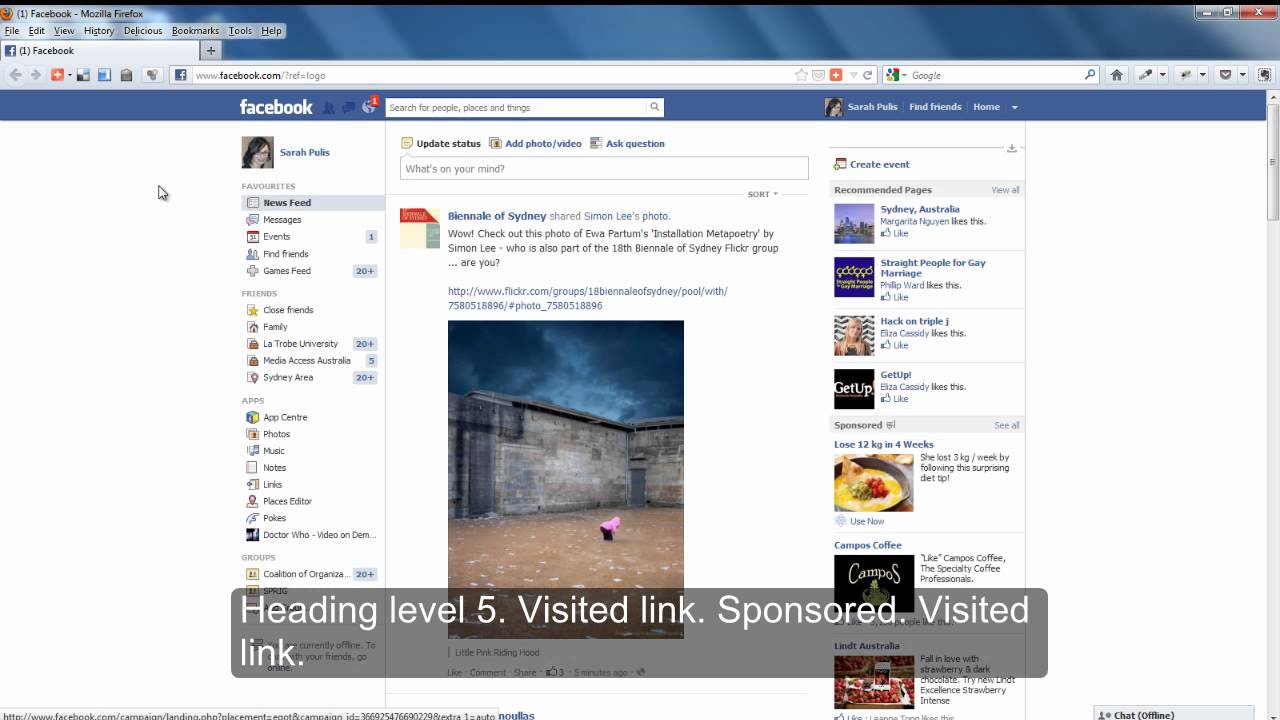Open the File menu
The height and width of the screenshot is (720, 1280).
tap(12, 31)
